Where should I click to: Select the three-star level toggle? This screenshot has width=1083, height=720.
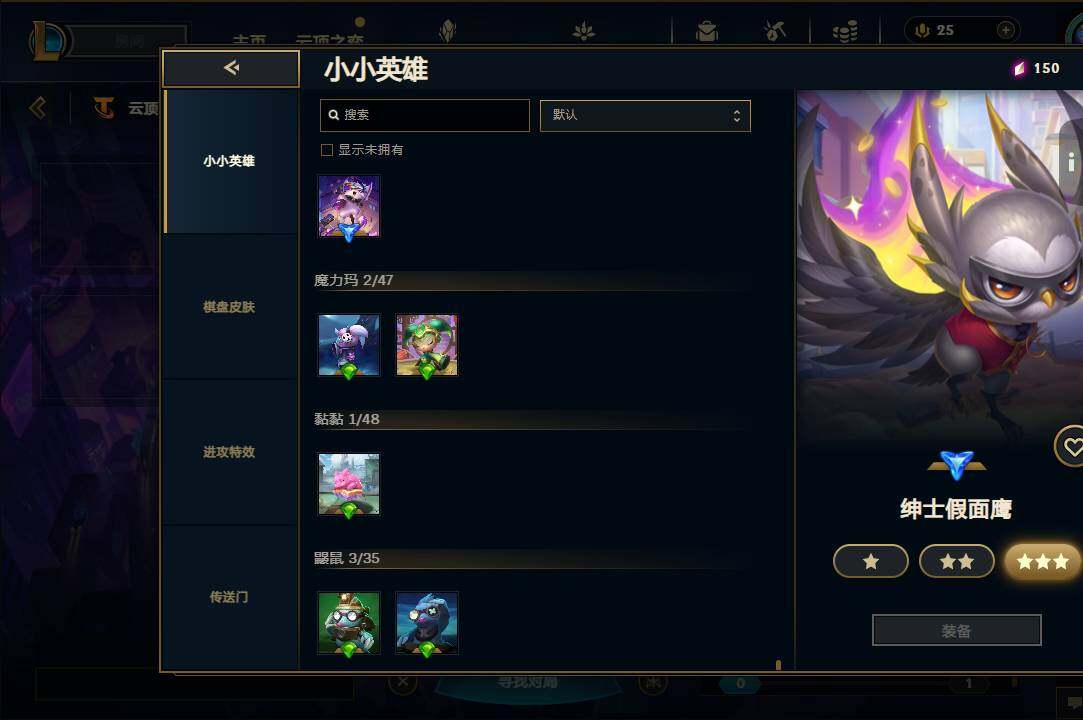click(1043, 561)
